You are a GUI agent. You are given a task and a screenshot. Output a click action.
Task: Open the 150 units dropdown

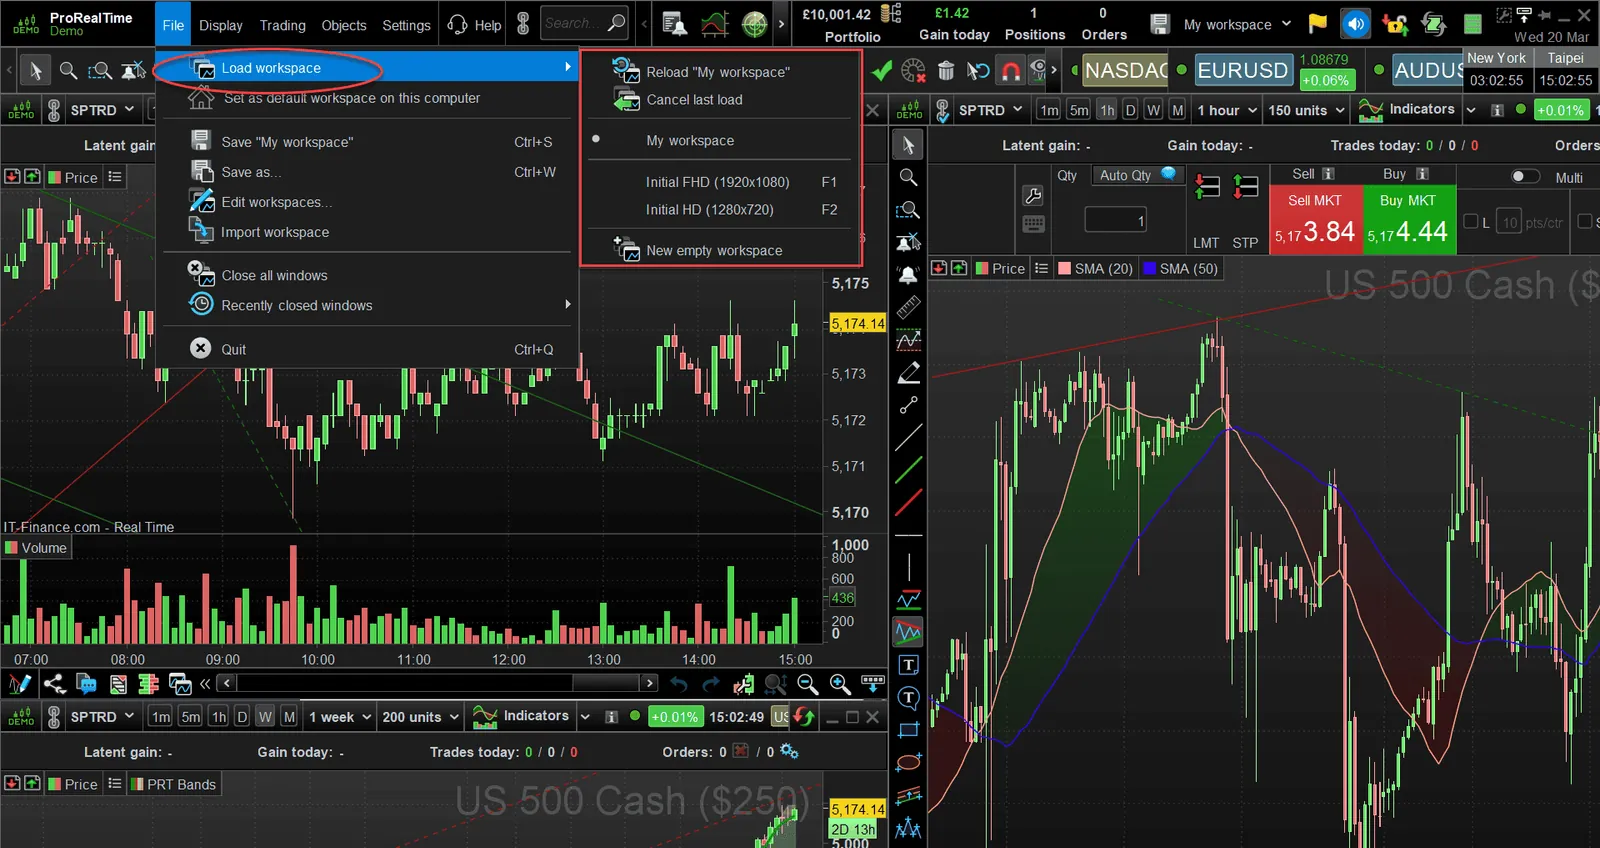point(1306,110)
